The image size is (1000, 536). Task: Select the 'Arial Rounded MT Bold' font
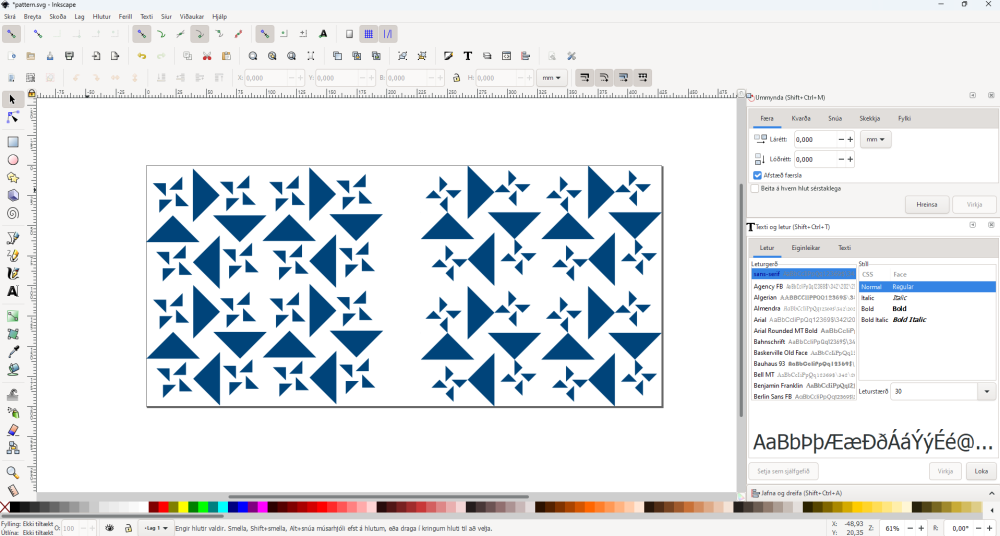[x=803, y=331]
